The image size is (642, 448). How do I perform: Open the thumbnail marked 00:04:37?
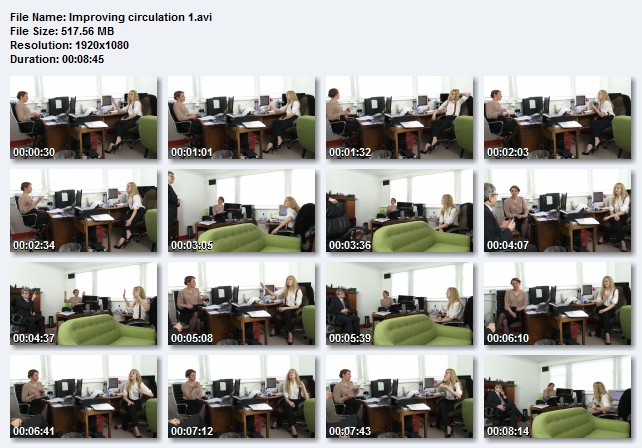pyautogui.click(x=84, y=303)
